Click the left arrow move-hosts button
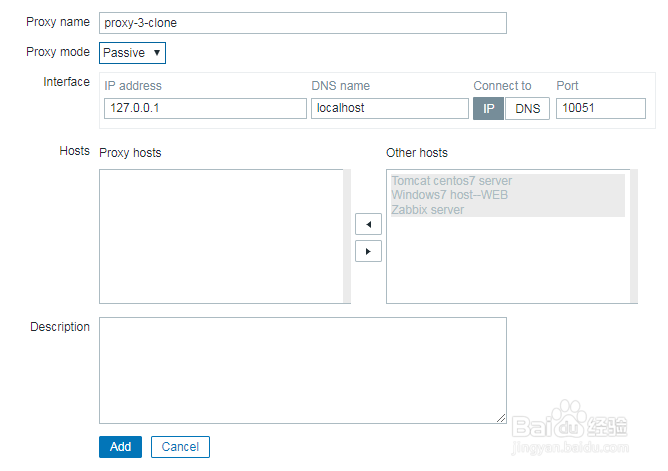This screenshot has width=668, height=471. coord(368,224)
